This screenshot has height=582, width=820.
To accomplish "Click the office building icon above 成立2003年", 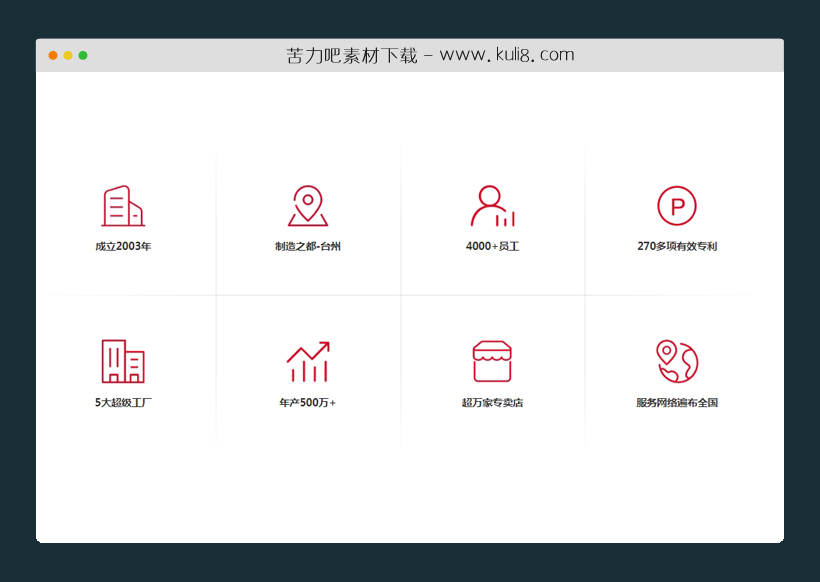I will [124, 205].
